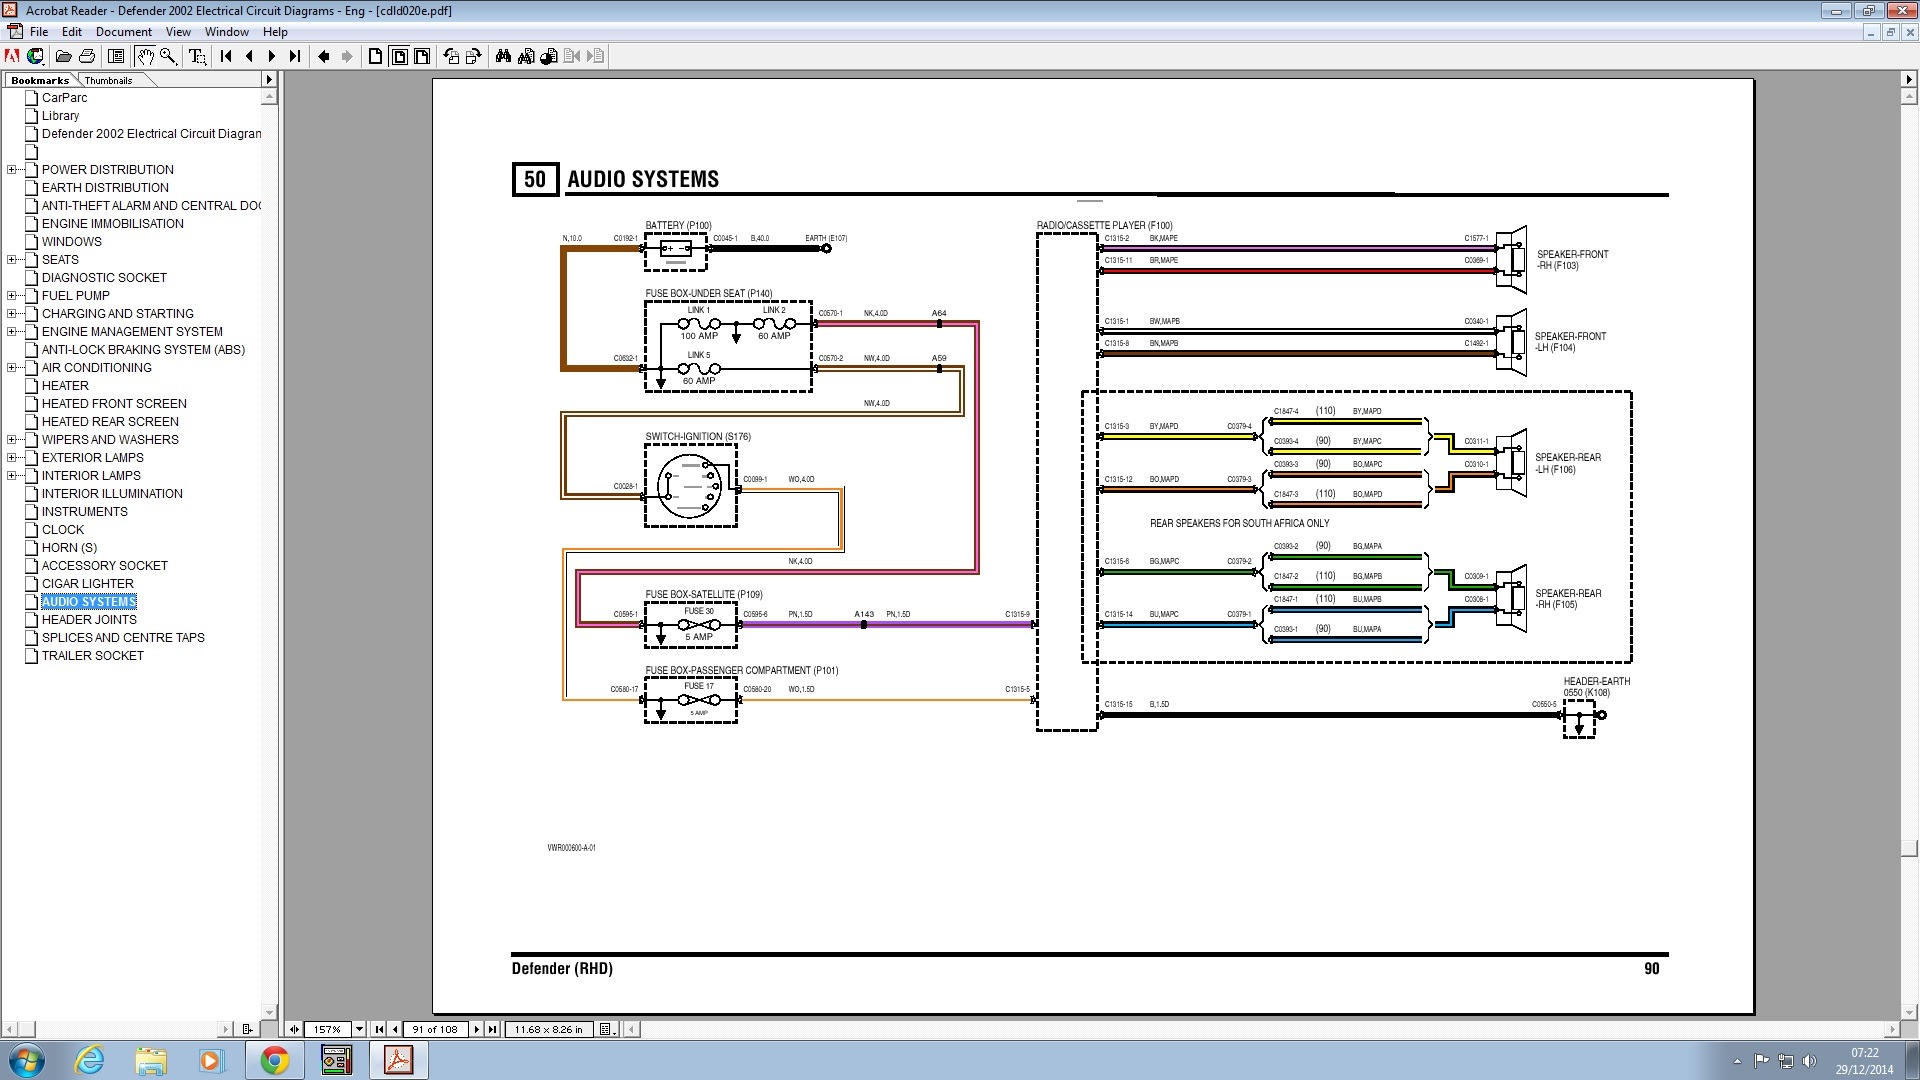Expand the AIR CONDITIONING bookmark

click(x=12, y=368)
